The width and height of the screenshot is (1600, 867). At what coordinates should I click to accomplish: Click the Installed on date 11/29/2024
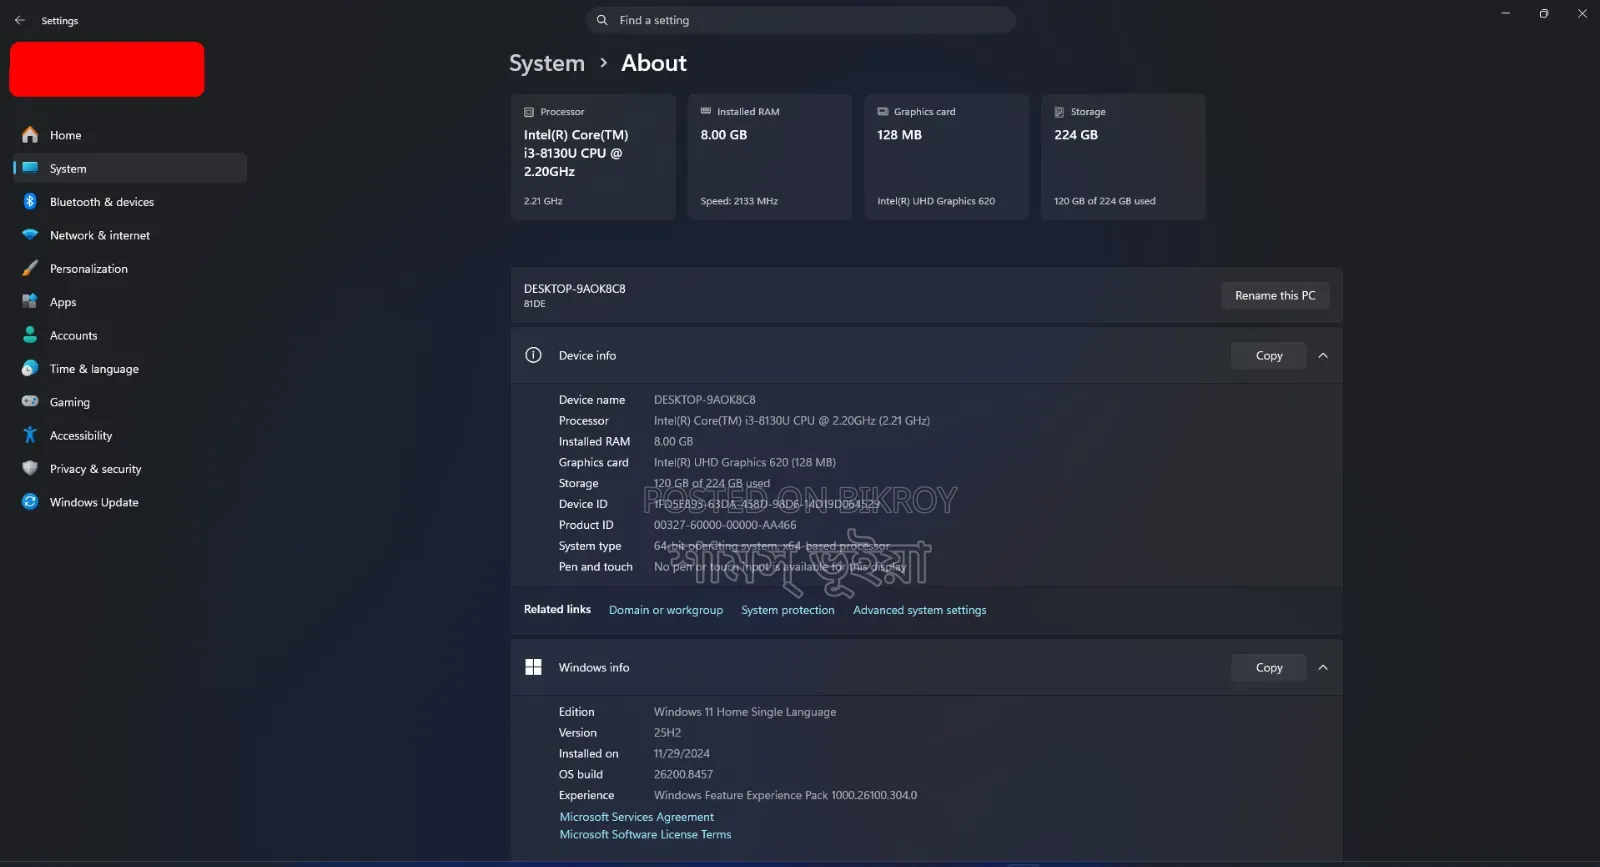682,754
